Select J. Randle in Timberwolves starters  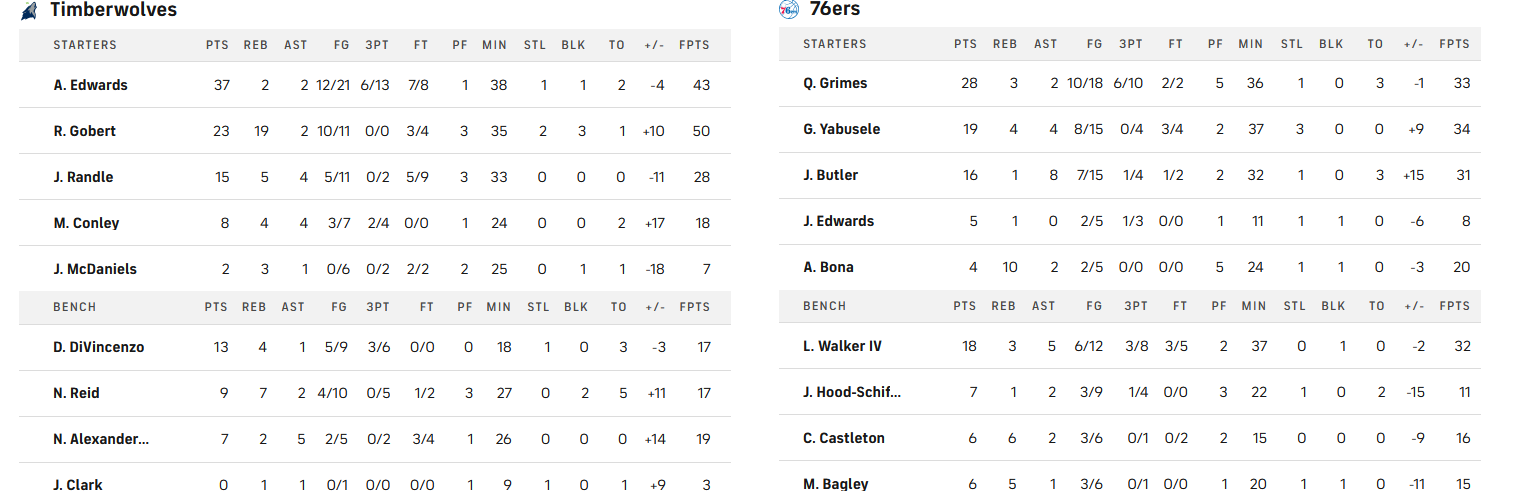point(83,177)
